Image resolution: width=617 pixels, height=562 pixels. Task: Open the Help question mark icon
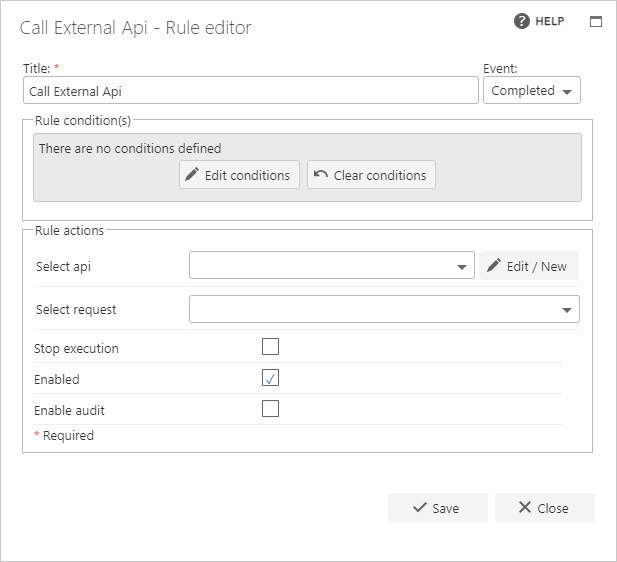522,21
